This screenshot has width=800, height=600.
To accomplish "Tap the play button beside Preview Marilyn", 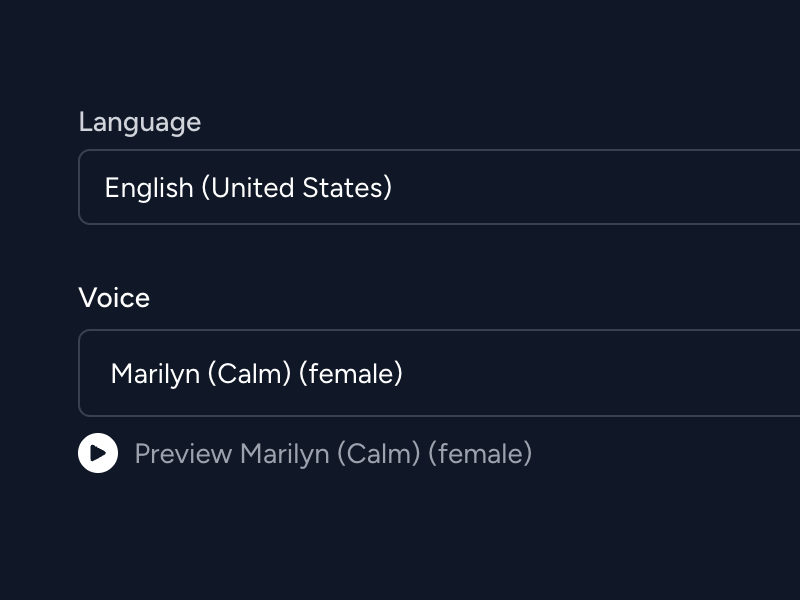I will (98, 453).
